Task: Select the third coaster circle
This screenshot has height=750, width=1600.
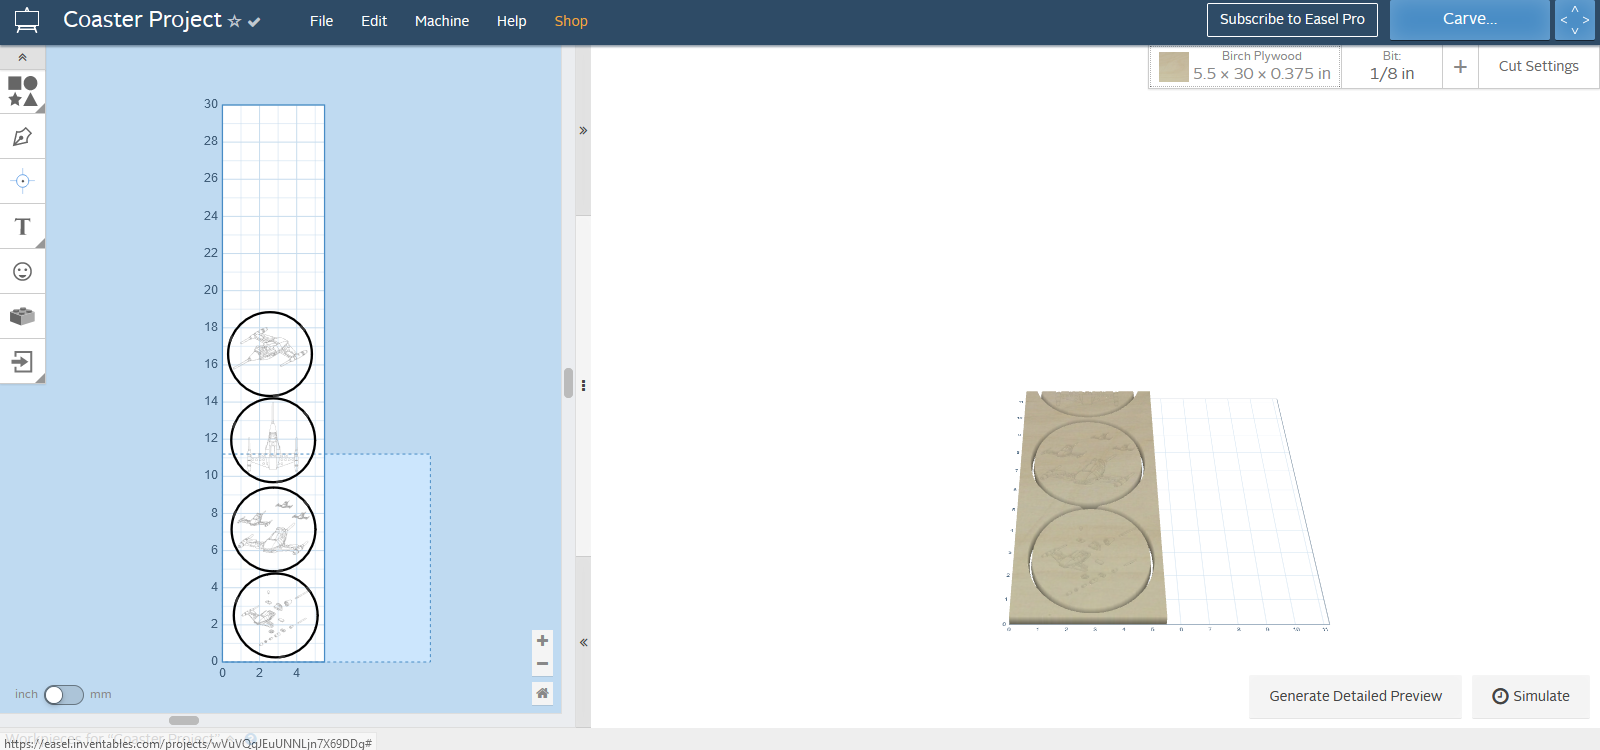Action: coord(273,529)
